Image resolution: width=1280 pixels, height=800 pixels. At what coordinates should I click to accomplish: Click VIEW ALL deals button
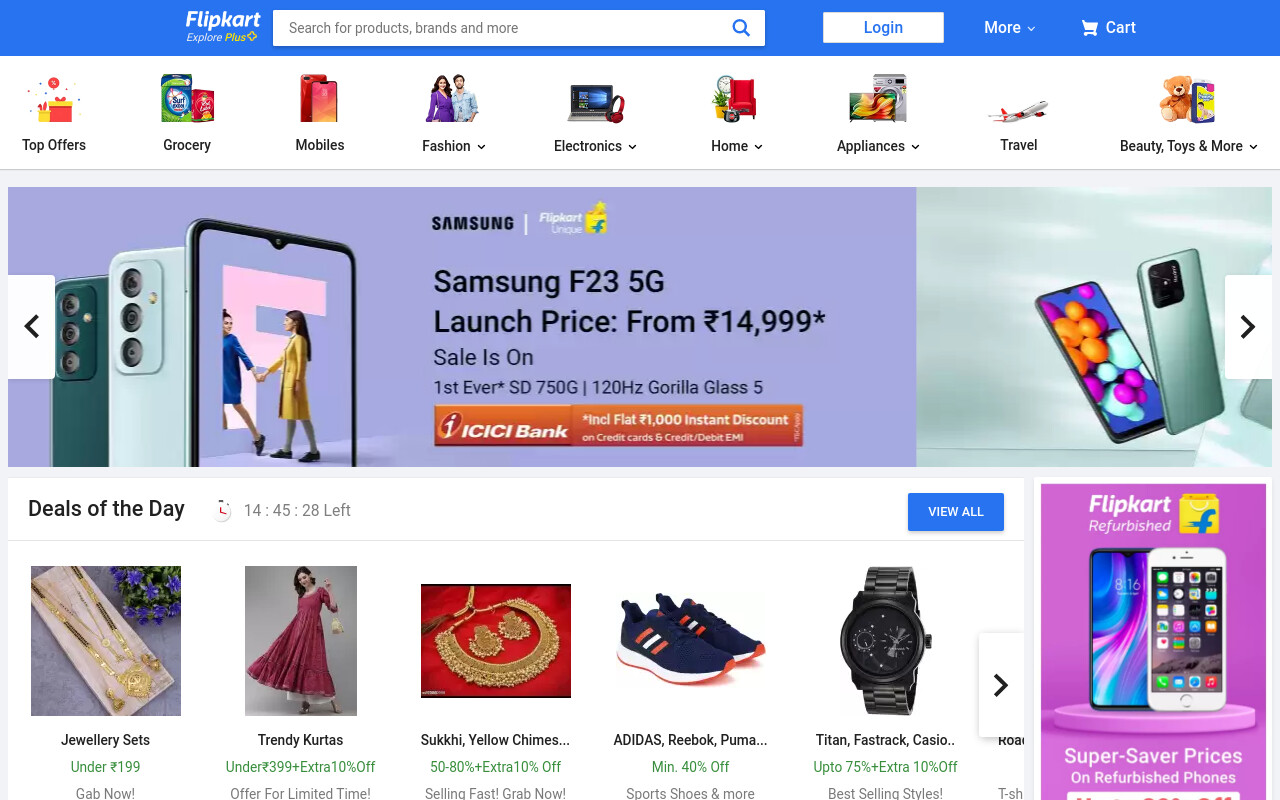pyautogui.click(x=956, y=512)
